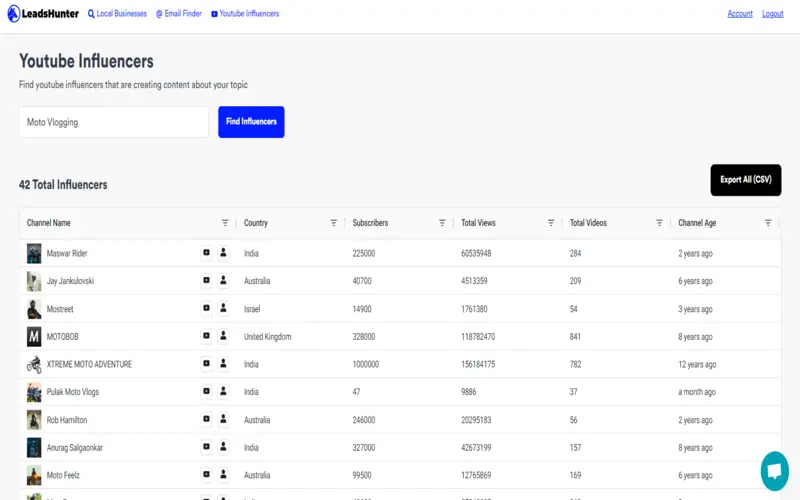Click XTREME MOTO ADVENTURE channel thumbnail
800x500 pixels.
click(x=34, y=364)
